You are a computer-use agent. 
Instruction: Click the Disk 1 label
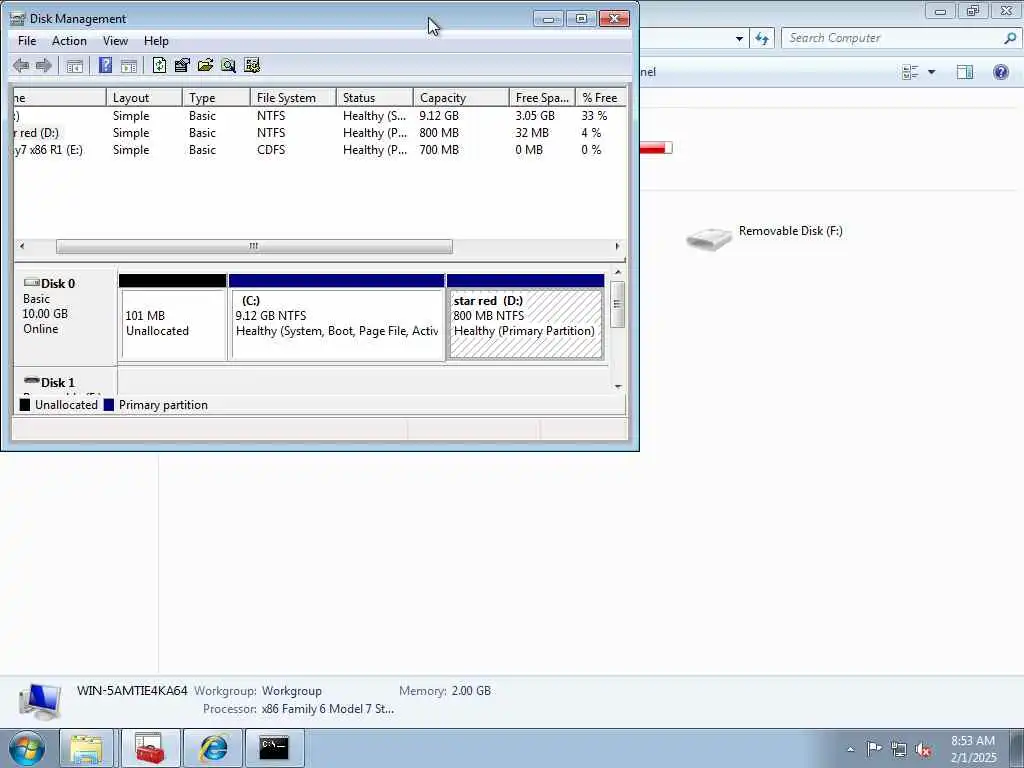57,383
